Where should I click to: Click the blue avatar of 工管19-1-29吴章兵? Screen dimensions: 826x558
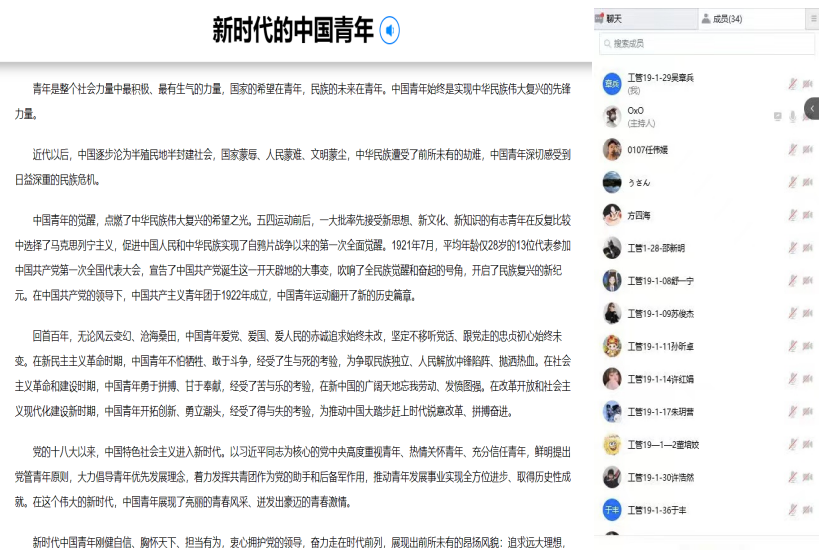[612, 84]
